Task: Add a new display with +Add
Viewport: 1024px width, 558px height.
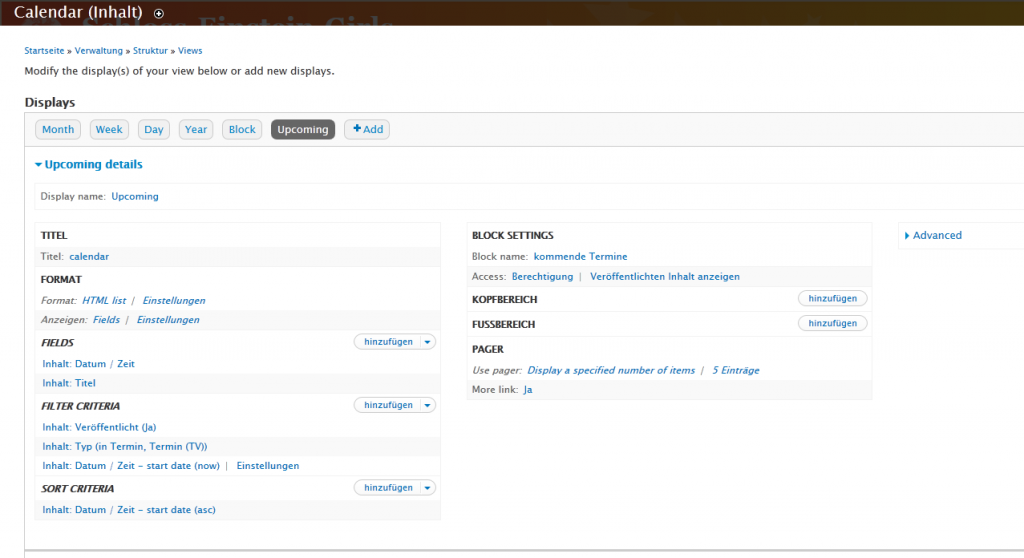Action: [x=367, y=129]
